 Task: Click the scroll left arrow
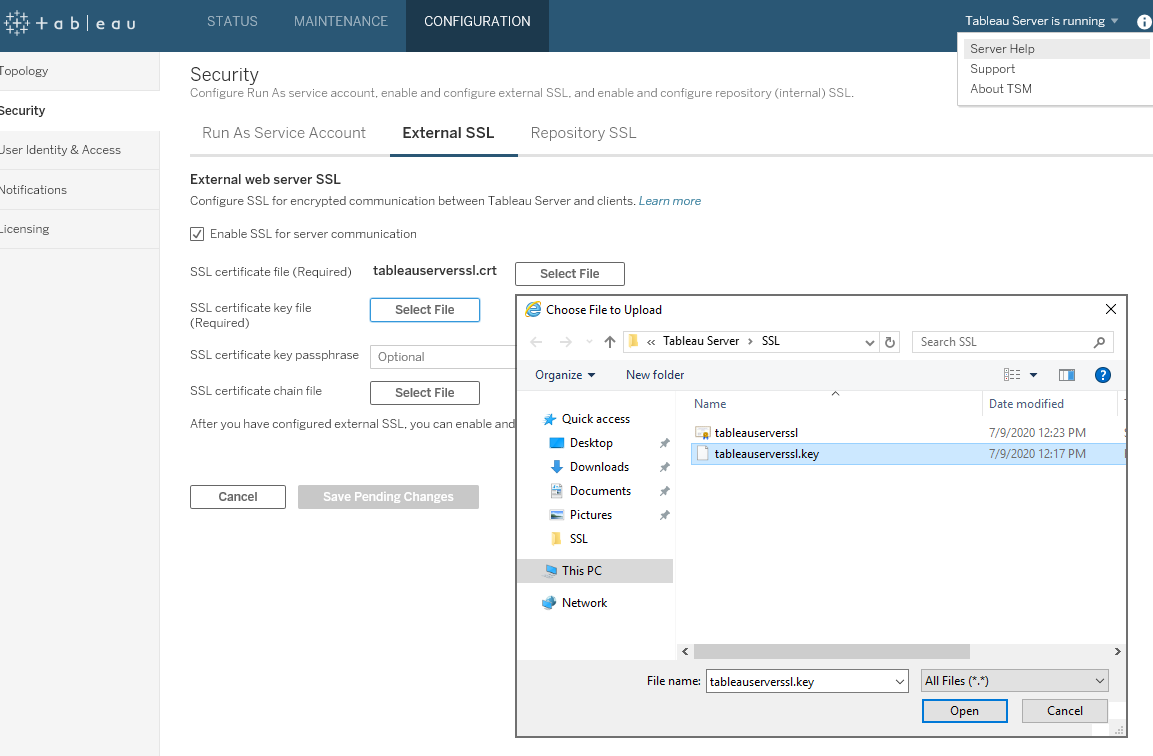pos(685,652)
